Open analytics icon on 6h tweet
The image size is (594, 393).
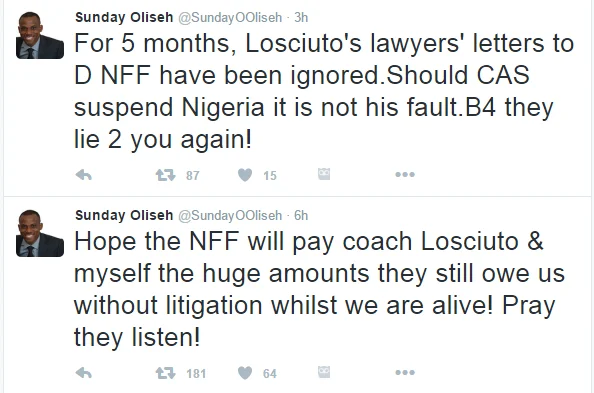pyautogui.click(x=324, y=372)
